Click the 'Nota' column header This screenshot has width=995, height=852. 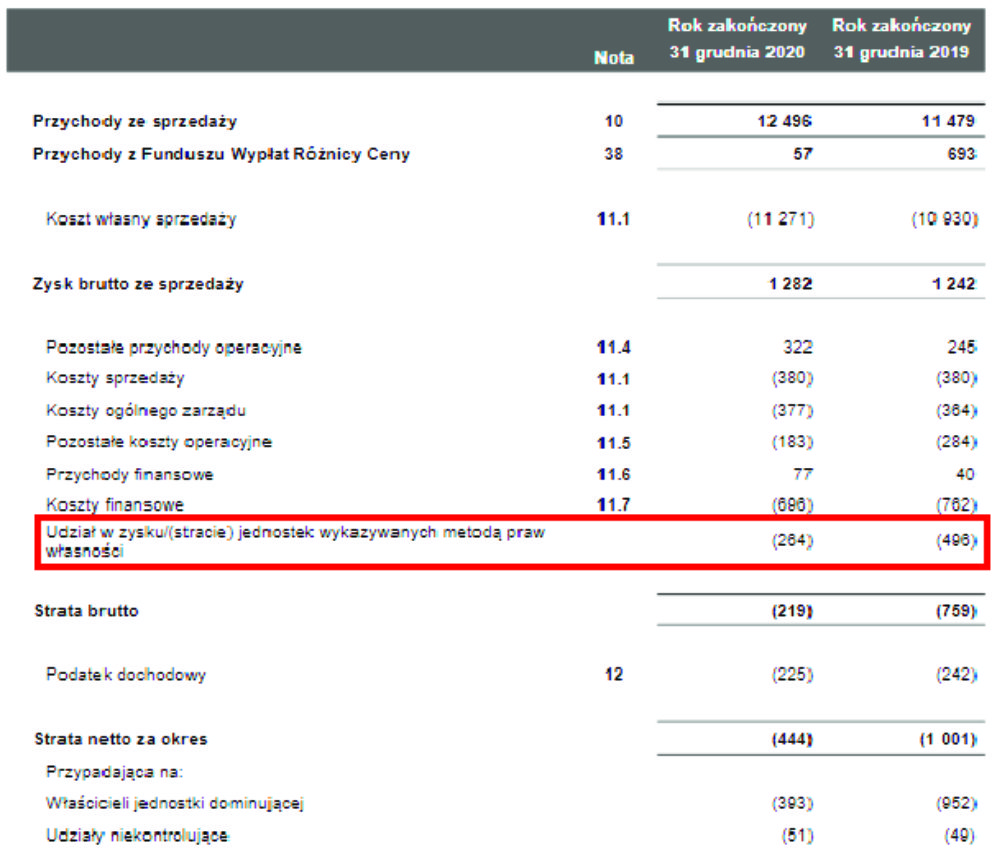tap(614, 58)
